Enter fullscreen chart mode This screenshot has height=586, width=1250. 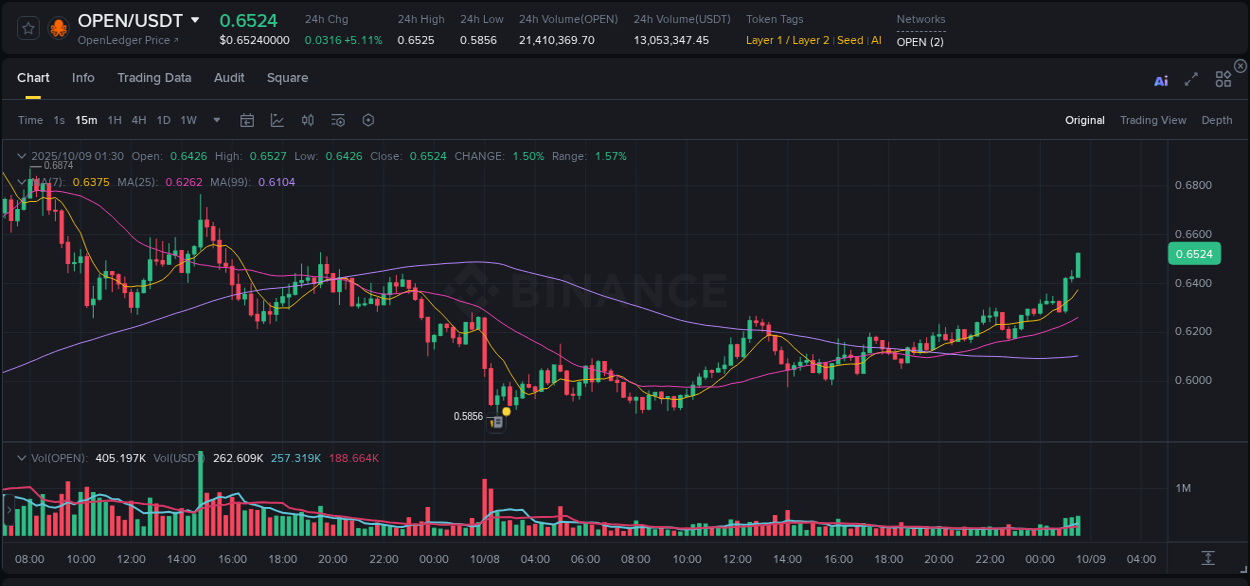pyautogui.click(x=1191, y=79)
